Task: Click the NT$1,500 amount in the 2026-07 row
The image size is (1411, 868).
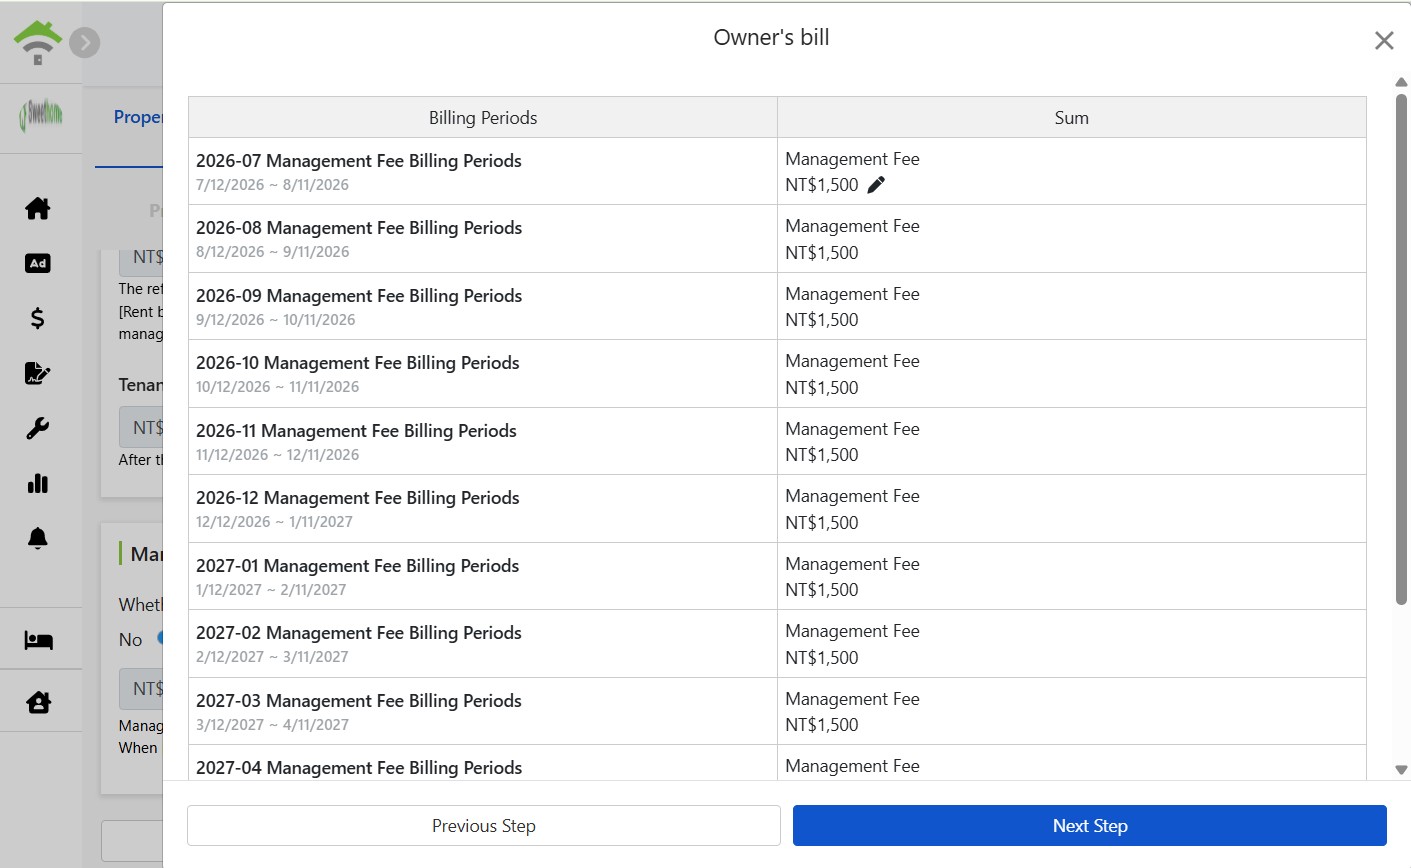Action: pos(822,185)
